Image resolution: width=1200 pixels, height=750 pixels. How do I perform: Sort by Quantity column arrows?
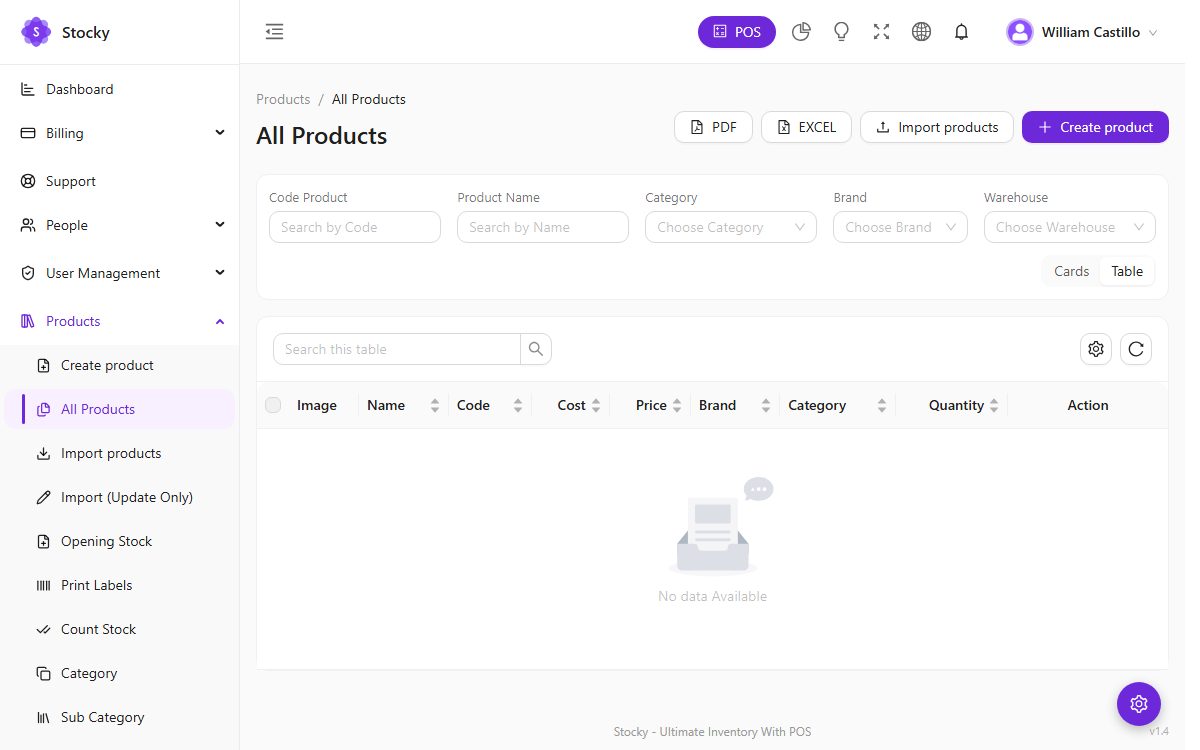(x=994, y=405)
